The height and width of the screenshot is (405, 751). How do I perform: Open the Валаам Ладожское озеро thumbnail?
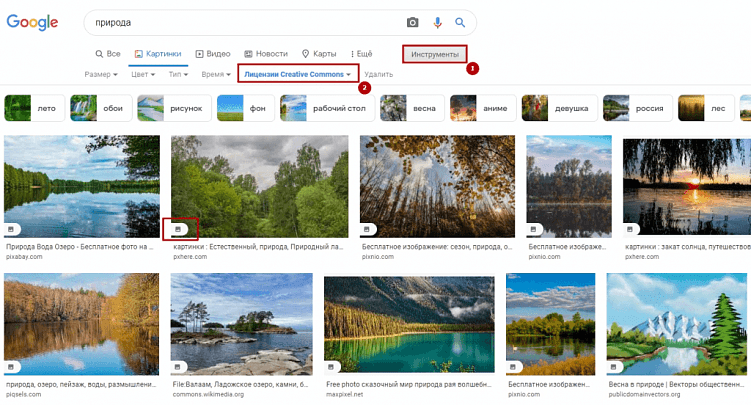tap(241, 324)
